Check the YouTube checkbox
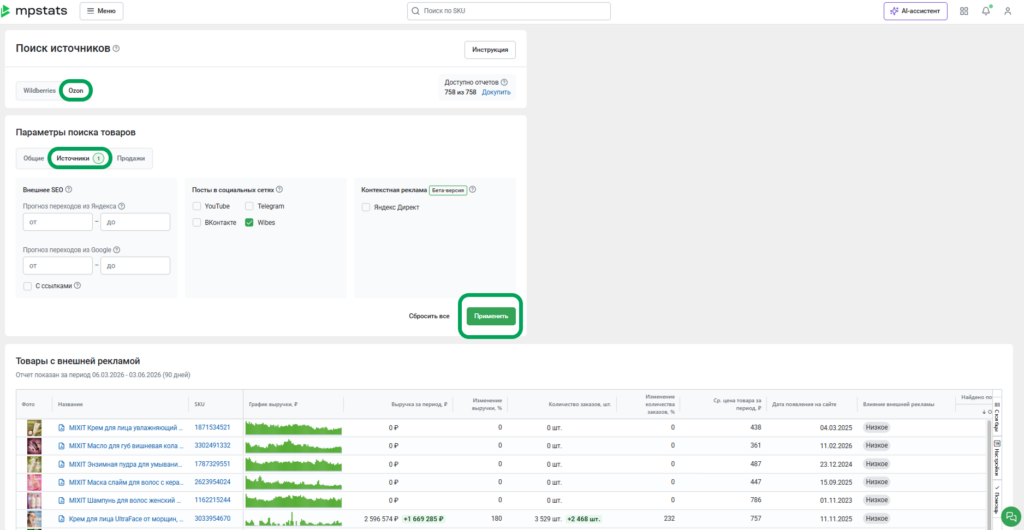1024x530 pixels. [197, 206]
